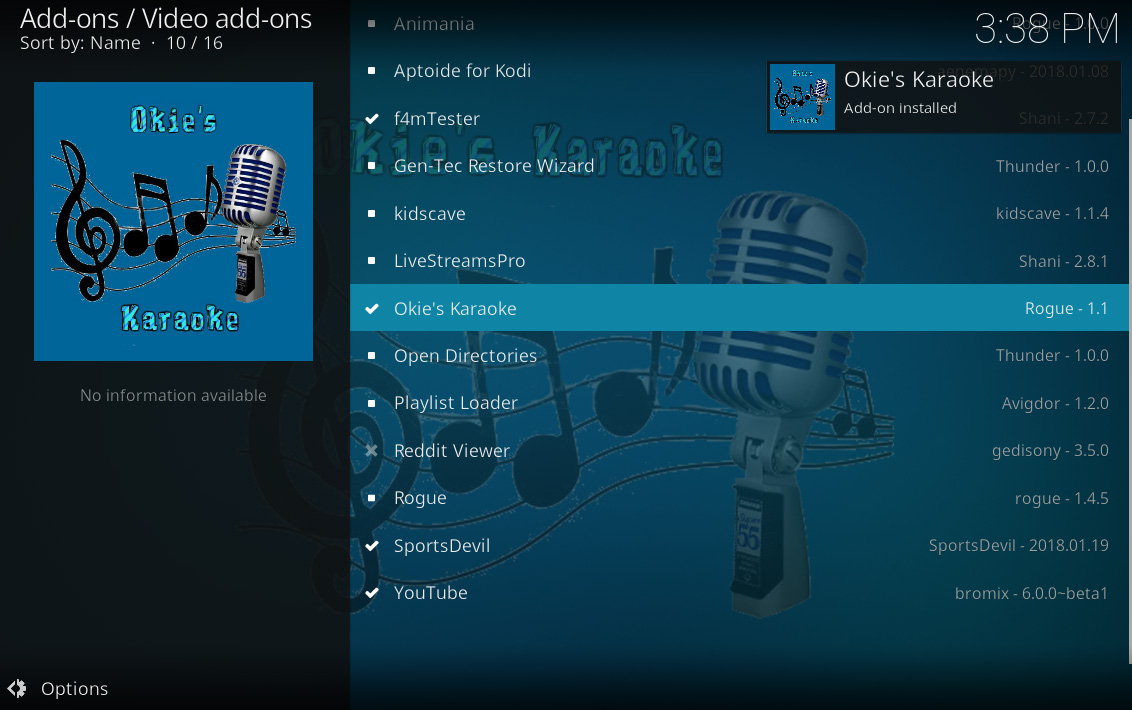Open the Rogue add-on entry
The width and height of the screenshot is (1132, 710).
point(420,498)
